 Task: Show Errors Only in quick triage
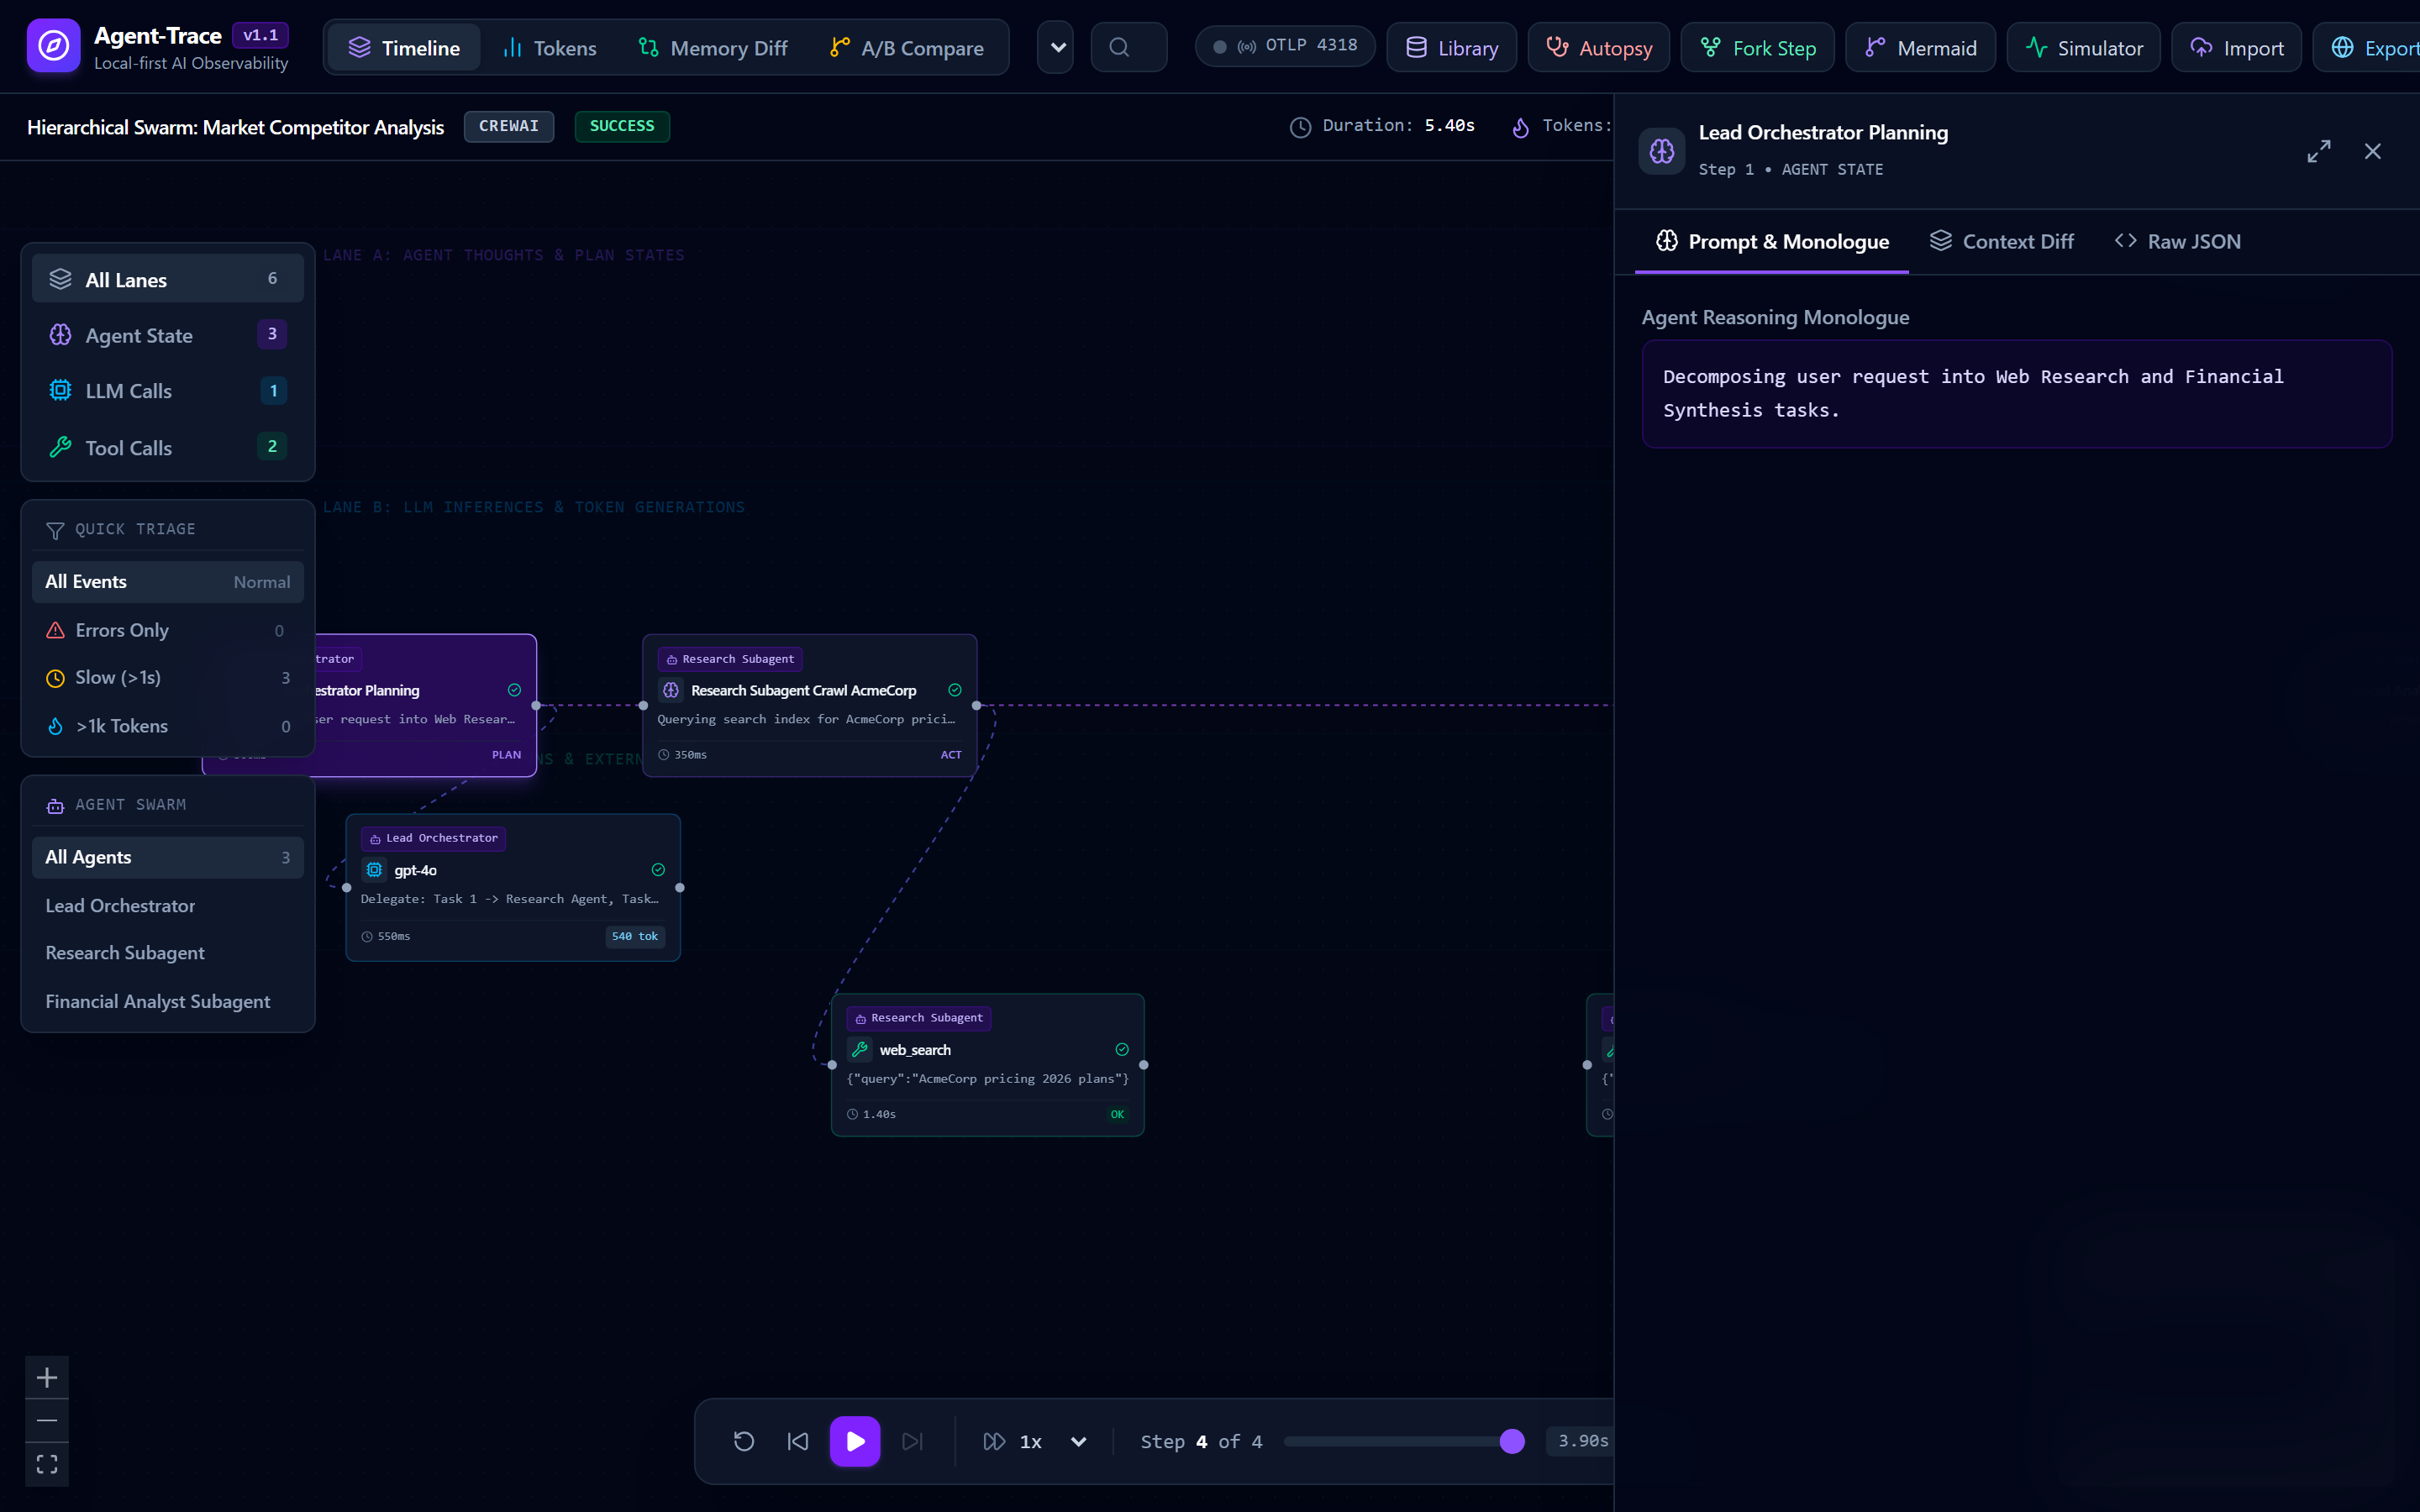tap(167, 630)
